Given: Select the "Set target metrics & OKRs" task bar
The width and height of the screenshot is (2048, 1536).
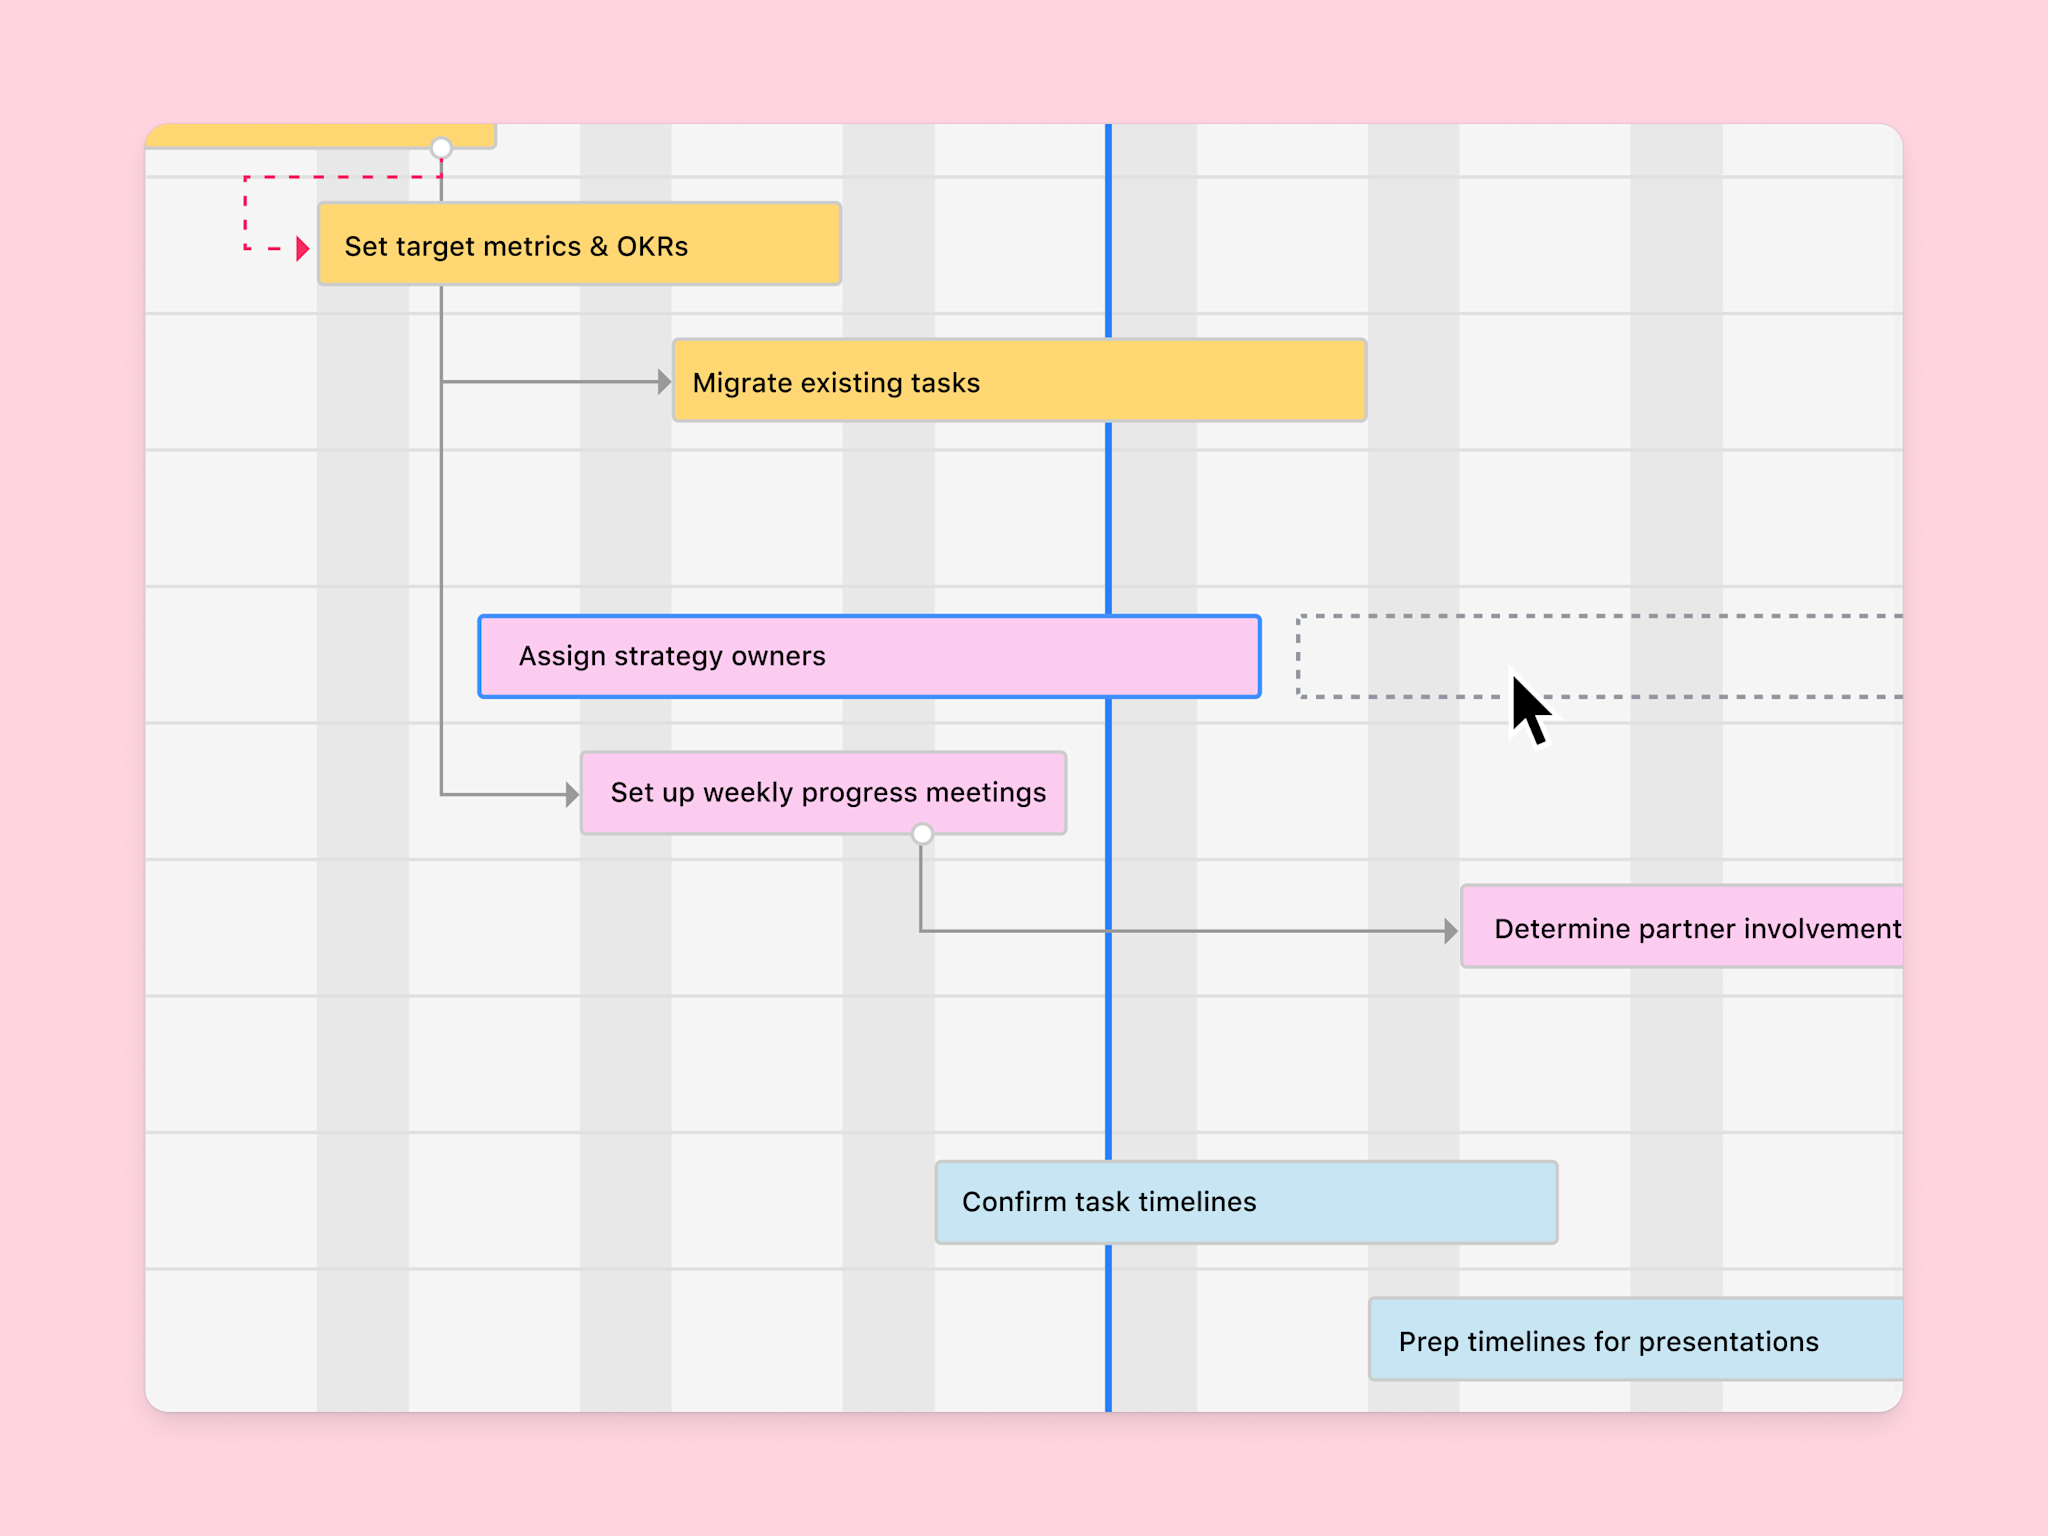Looking at the screenshot, I should (x=578, y=243).
